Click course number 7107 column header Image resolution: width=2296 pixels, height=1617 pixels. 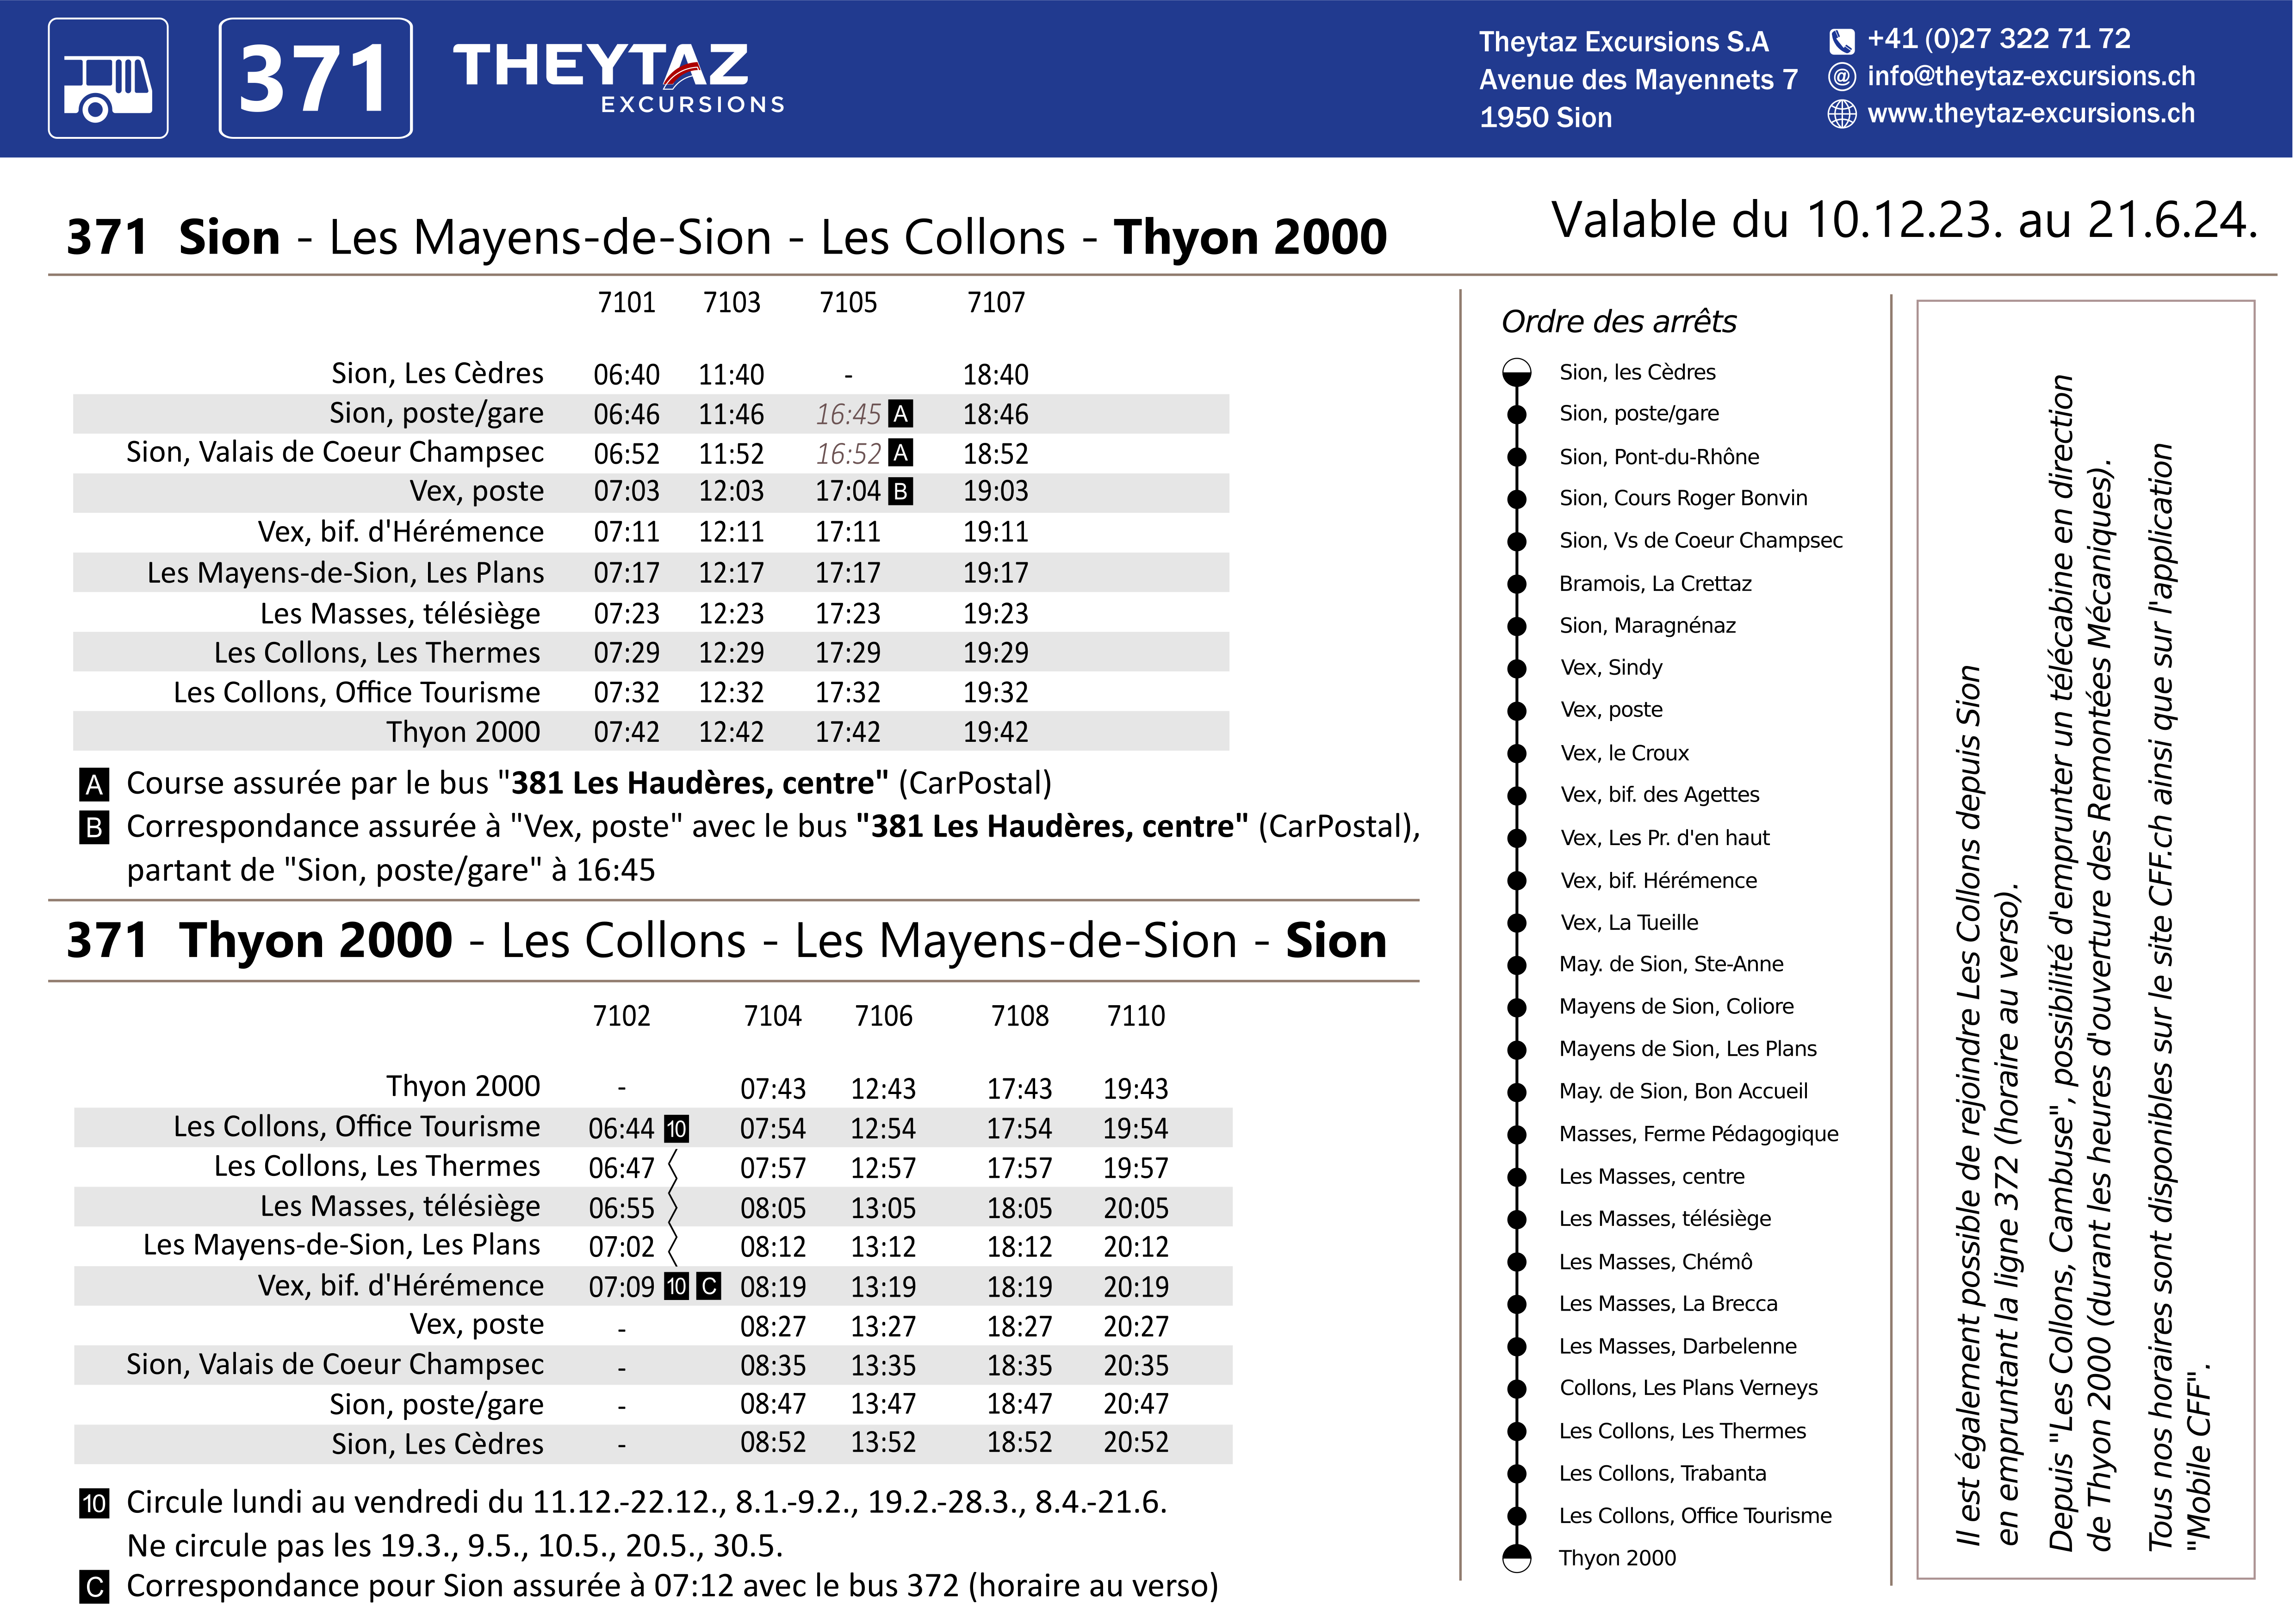[x=996, y=302]
